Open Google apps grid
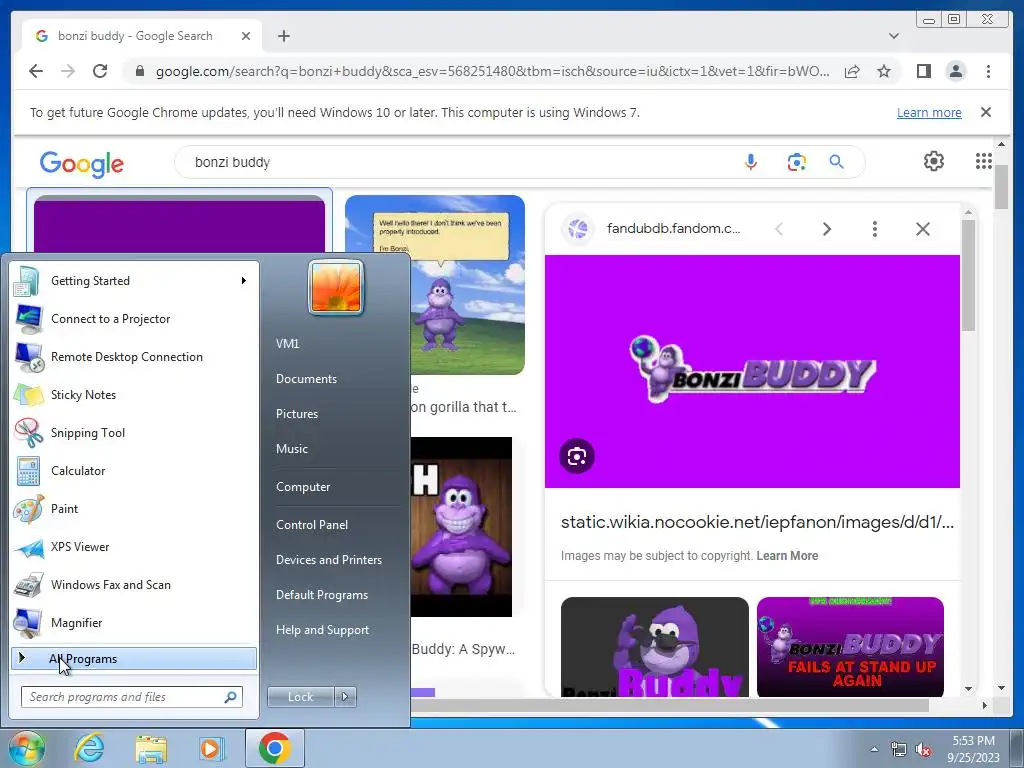Image resolution: width=1024 pixels, height=768 pixels. pyautogui.click(x=984, y=161)
